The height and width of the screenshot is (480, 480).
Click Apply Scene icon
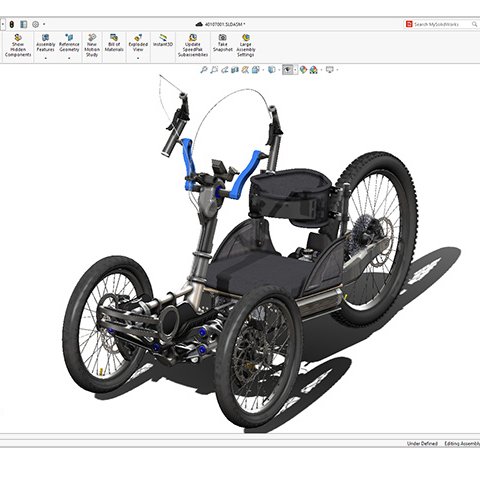pos(314,70)
